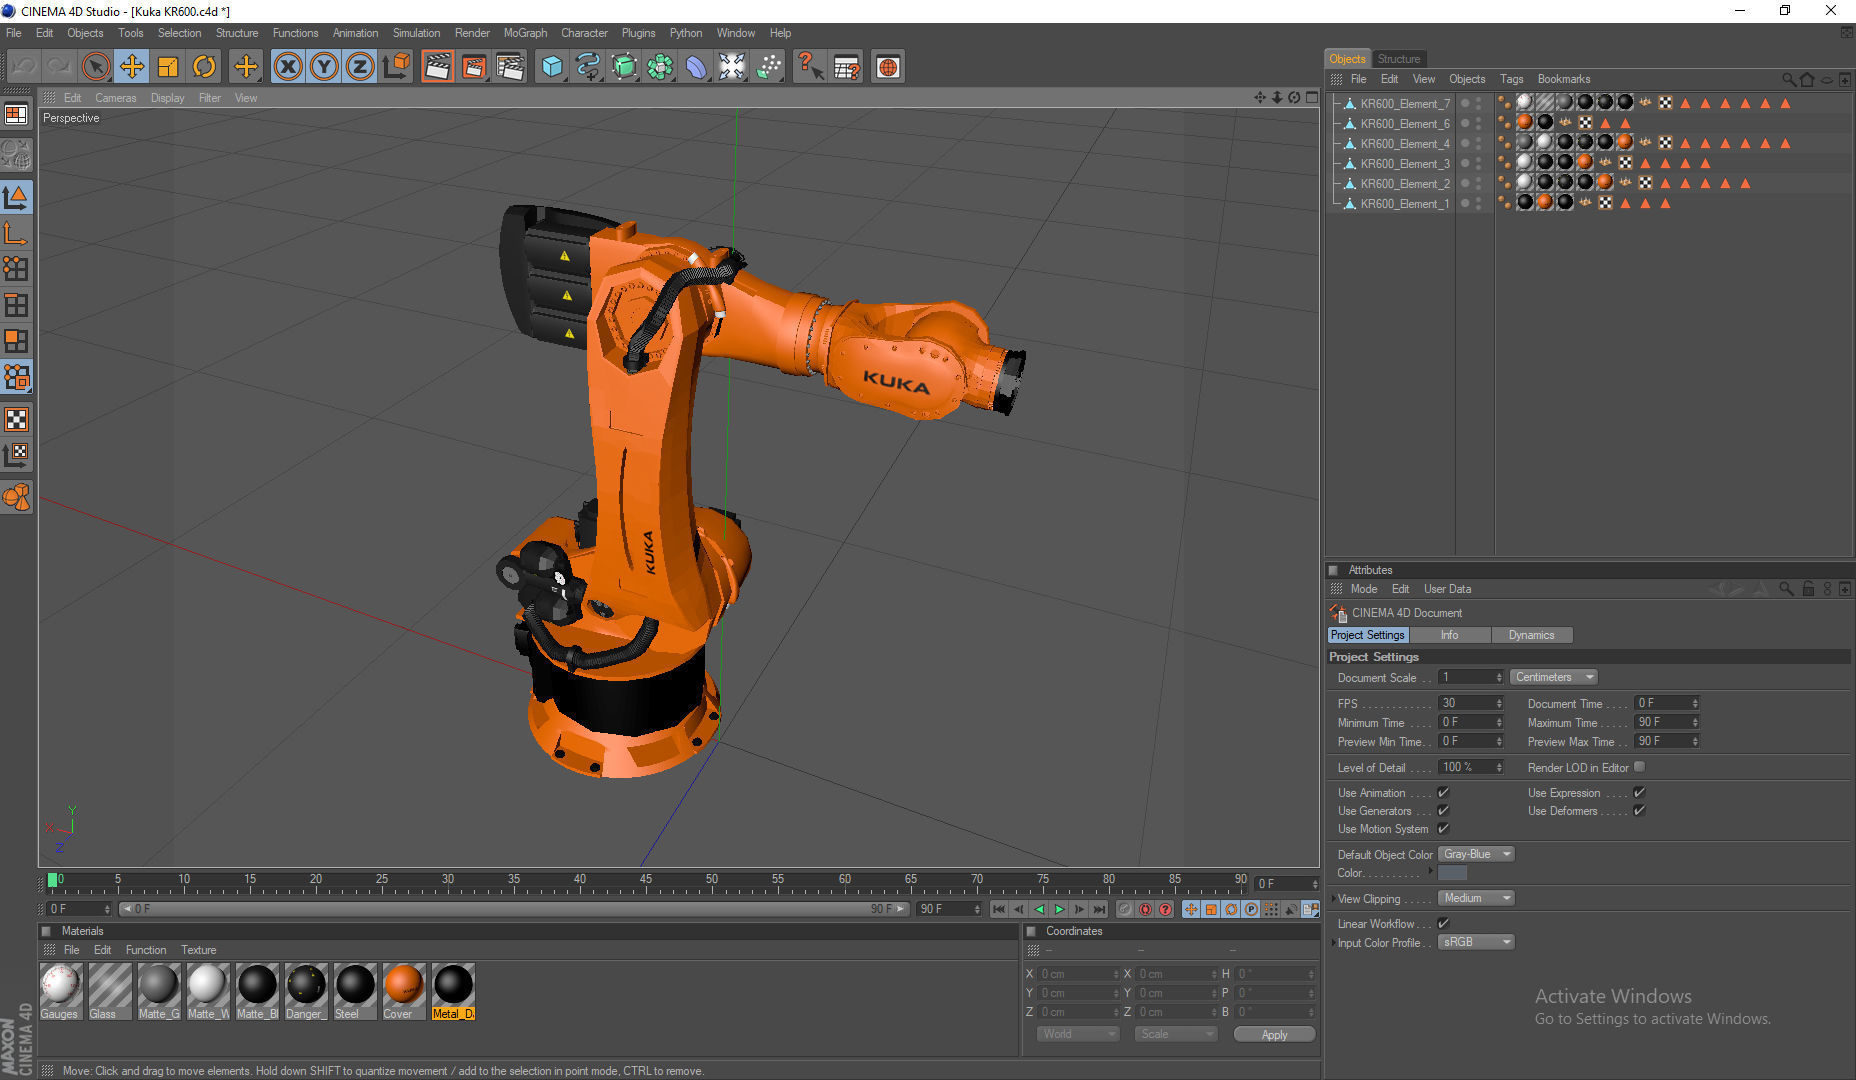Open the Render Settings

510,67
